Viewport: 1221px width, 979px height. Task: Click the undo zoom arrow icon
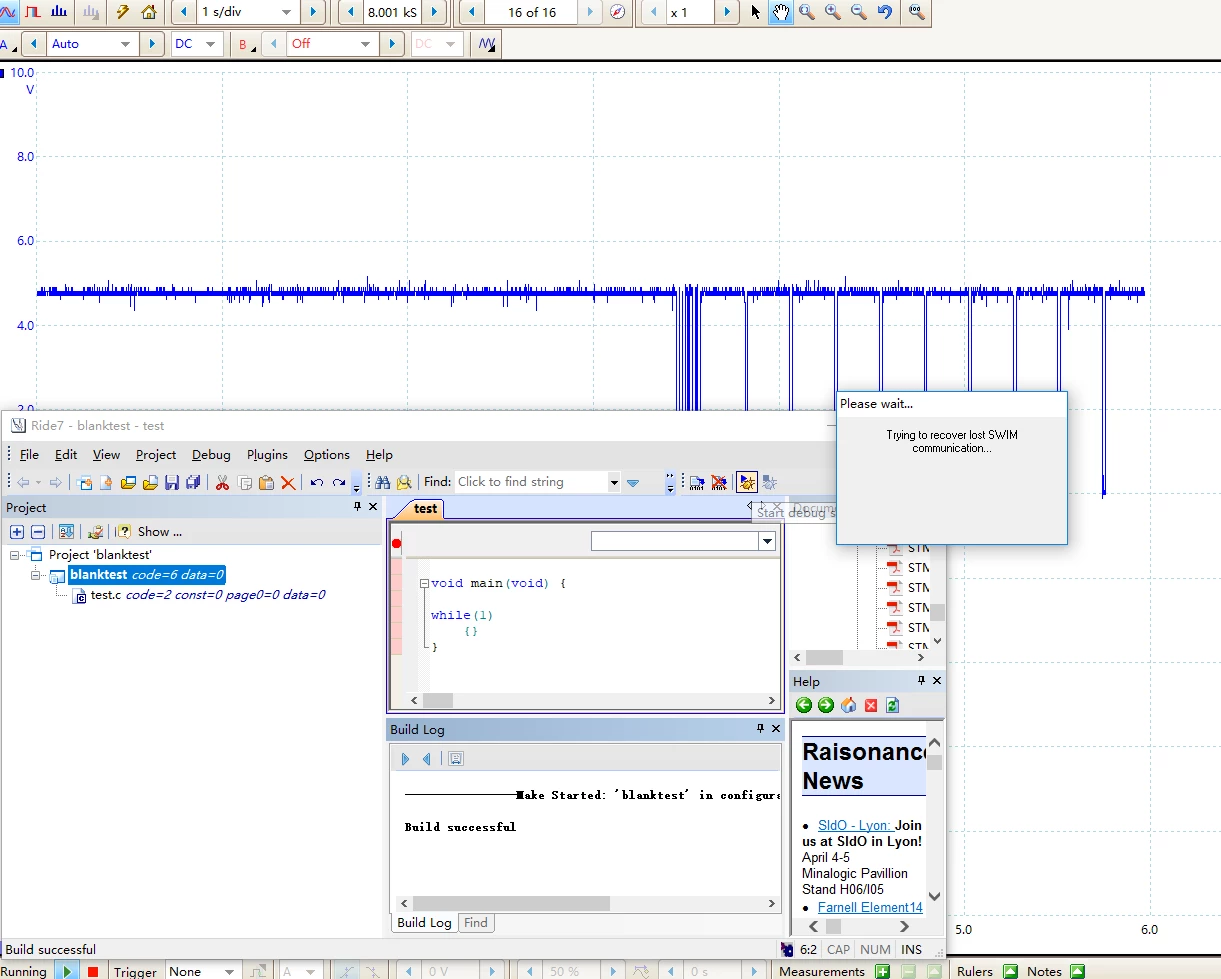(885, 12)
